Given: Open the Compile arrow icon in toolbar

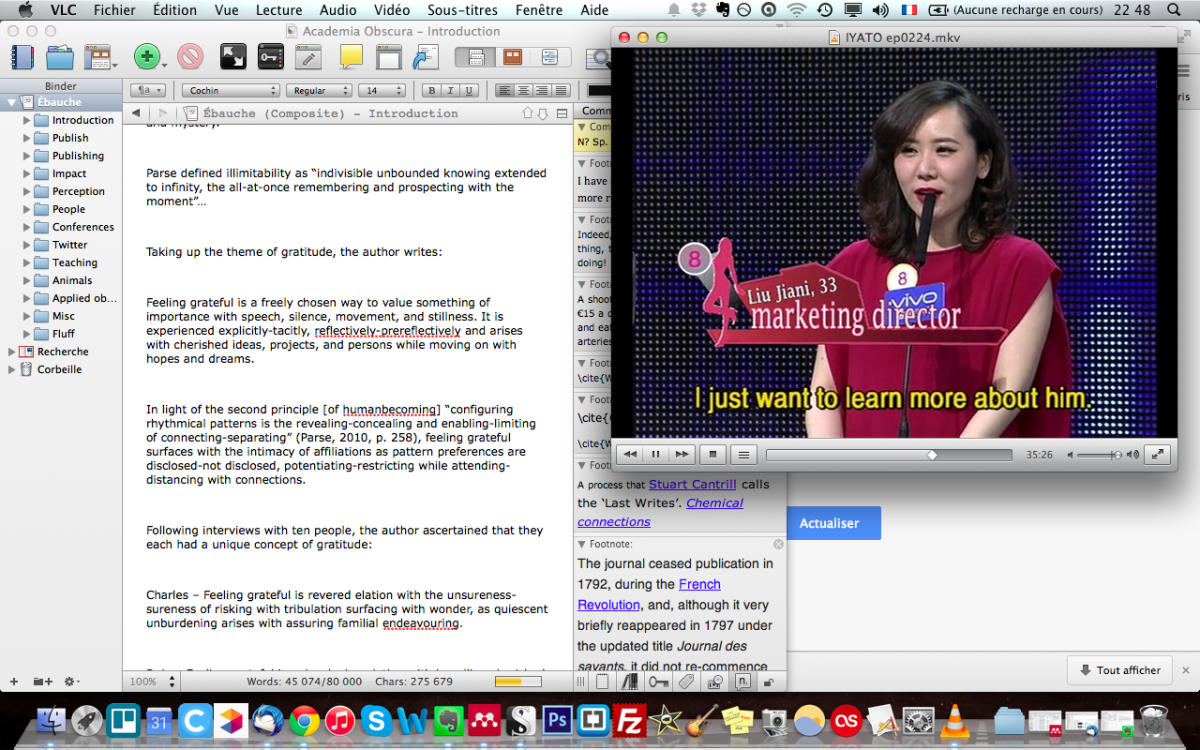Looking at the screenshot, I should (426, 57).
